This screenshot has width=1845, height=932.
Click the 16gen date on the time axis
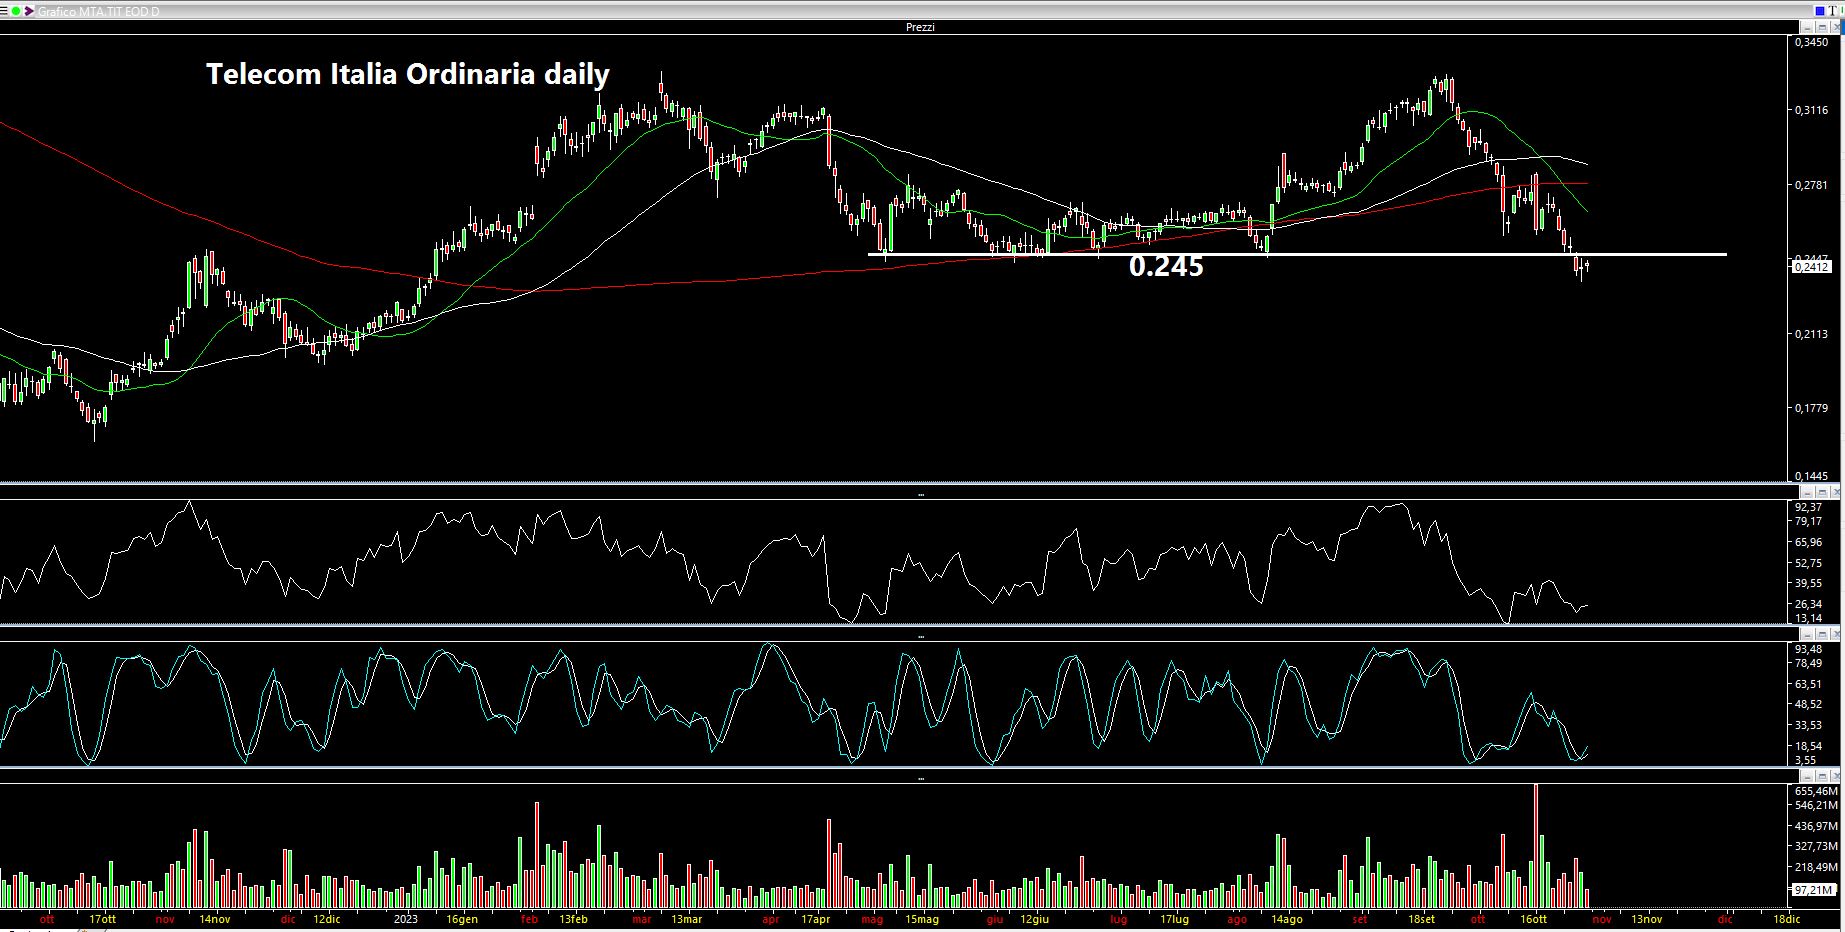461,919
